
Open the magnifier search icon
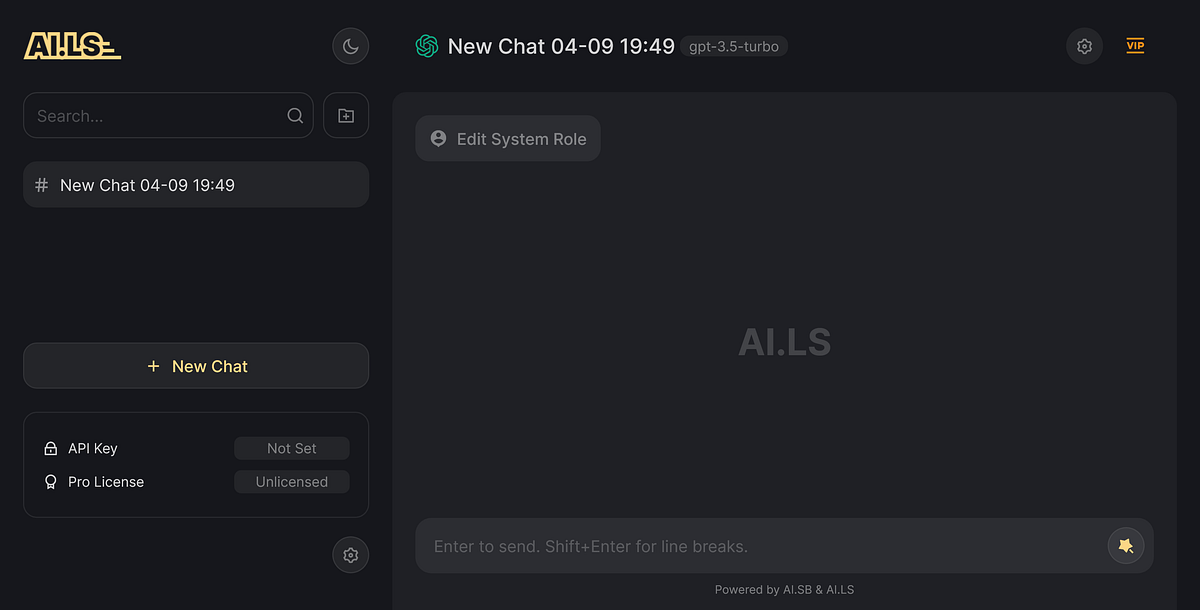pyautogui.click(x=295, y=115)
